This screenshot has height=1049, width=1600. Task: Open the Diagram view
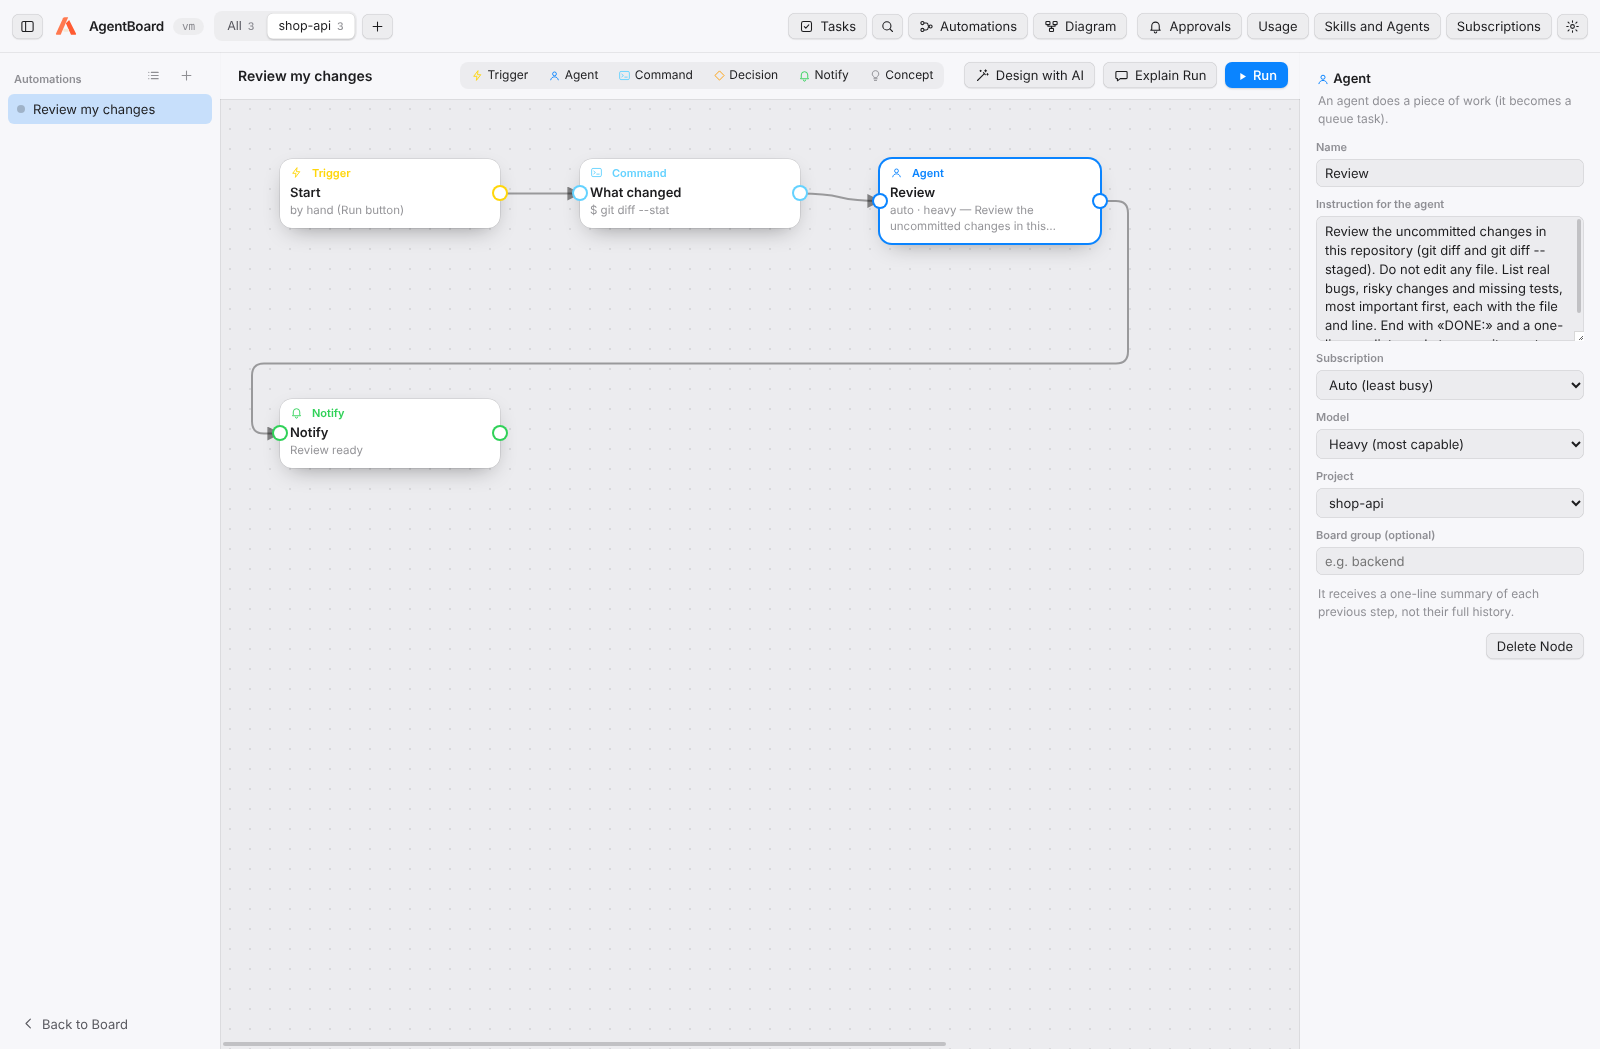tap(1080, 26)
